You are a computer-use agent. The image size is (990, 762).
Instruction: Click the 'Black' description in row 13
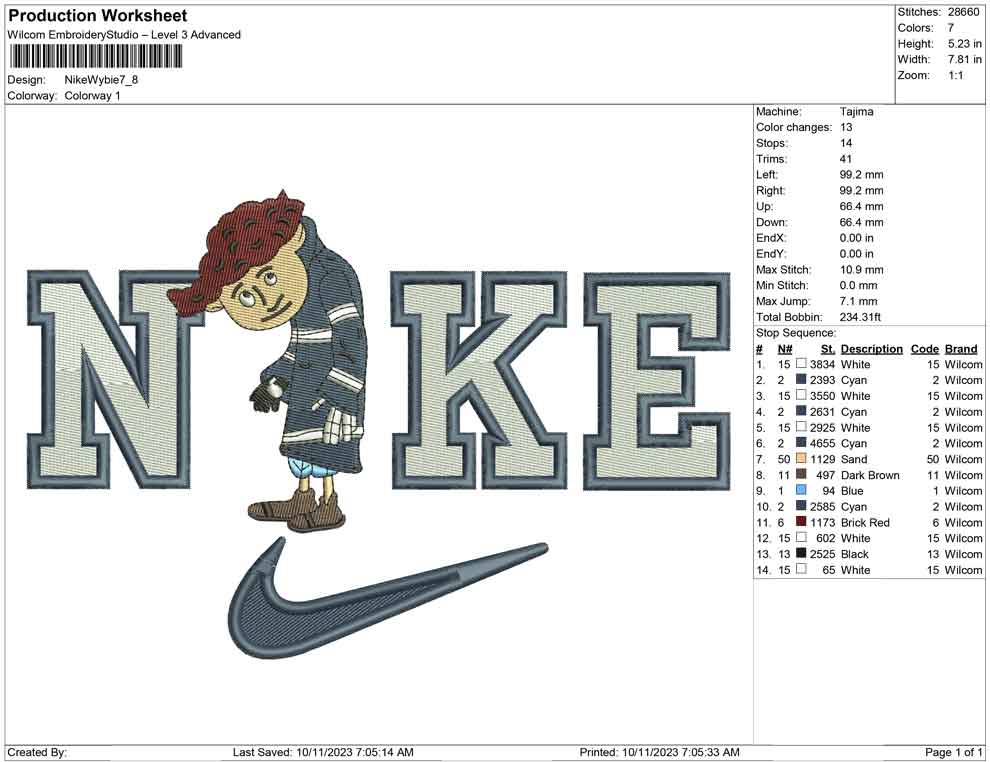(854, 554)
